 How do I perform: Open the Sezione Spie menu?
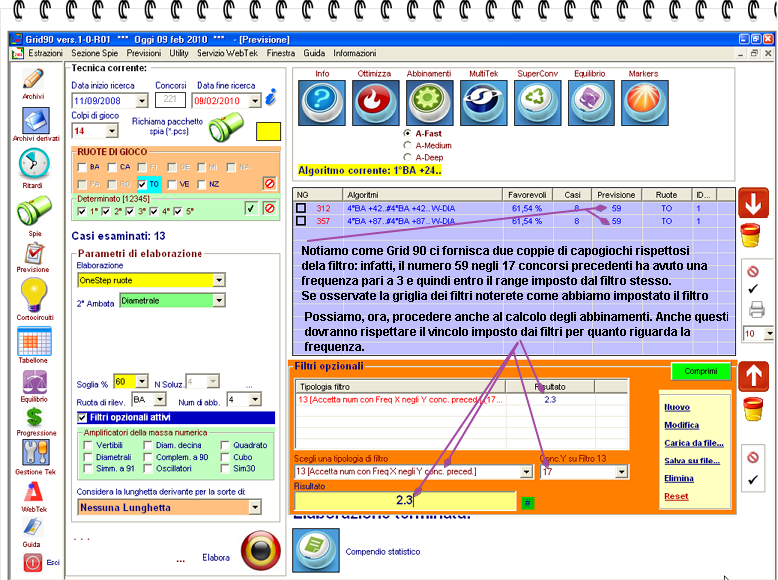[95, 53]
